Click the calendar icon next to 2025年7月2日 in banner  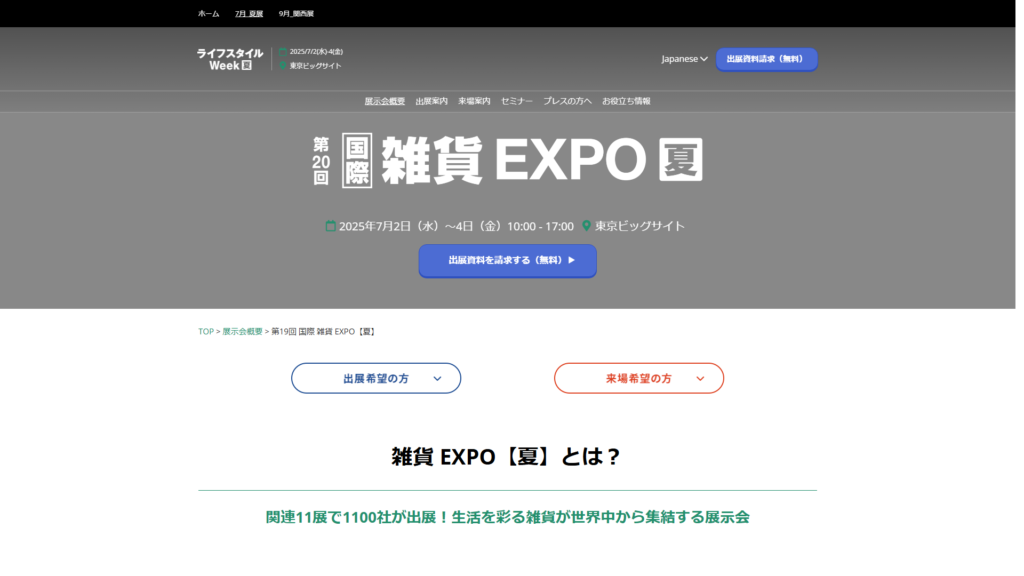click(x=330, y=225)
